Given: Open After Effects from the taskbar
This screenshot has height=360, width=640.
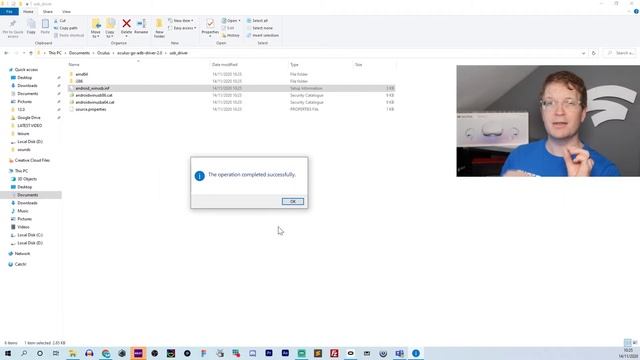Looking at the screenshot, I should (285, 353).
